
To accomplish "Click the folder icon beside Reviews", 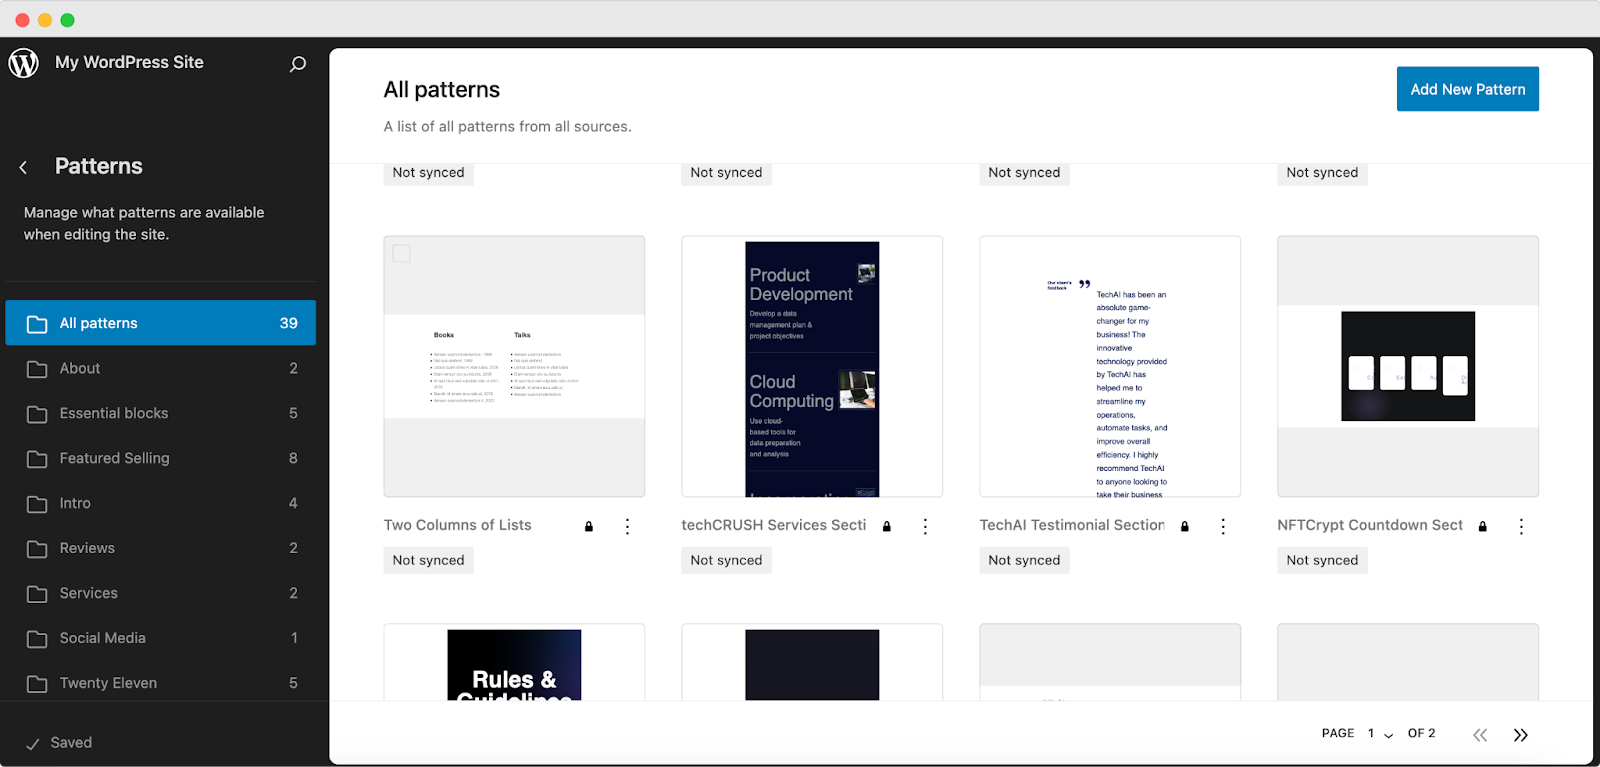I will (x=37, y=549).
